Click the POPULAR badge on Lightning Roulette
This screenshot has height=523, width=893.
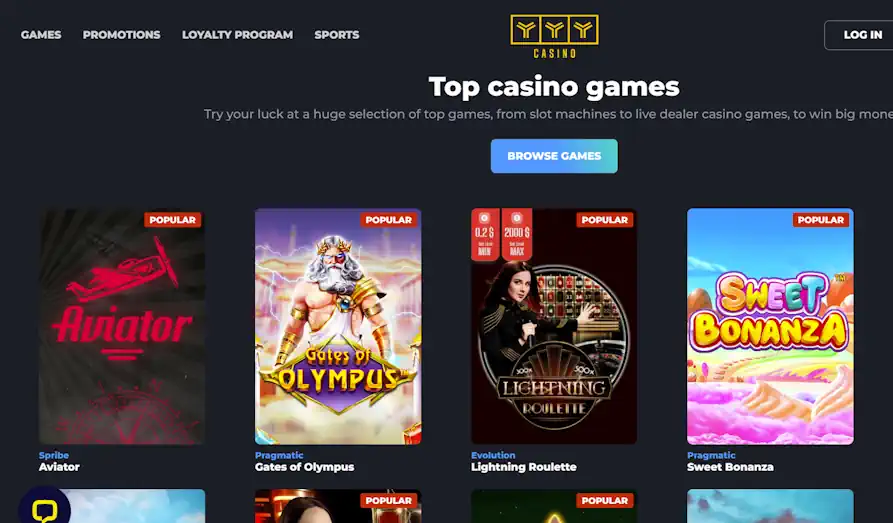(604, 220)
